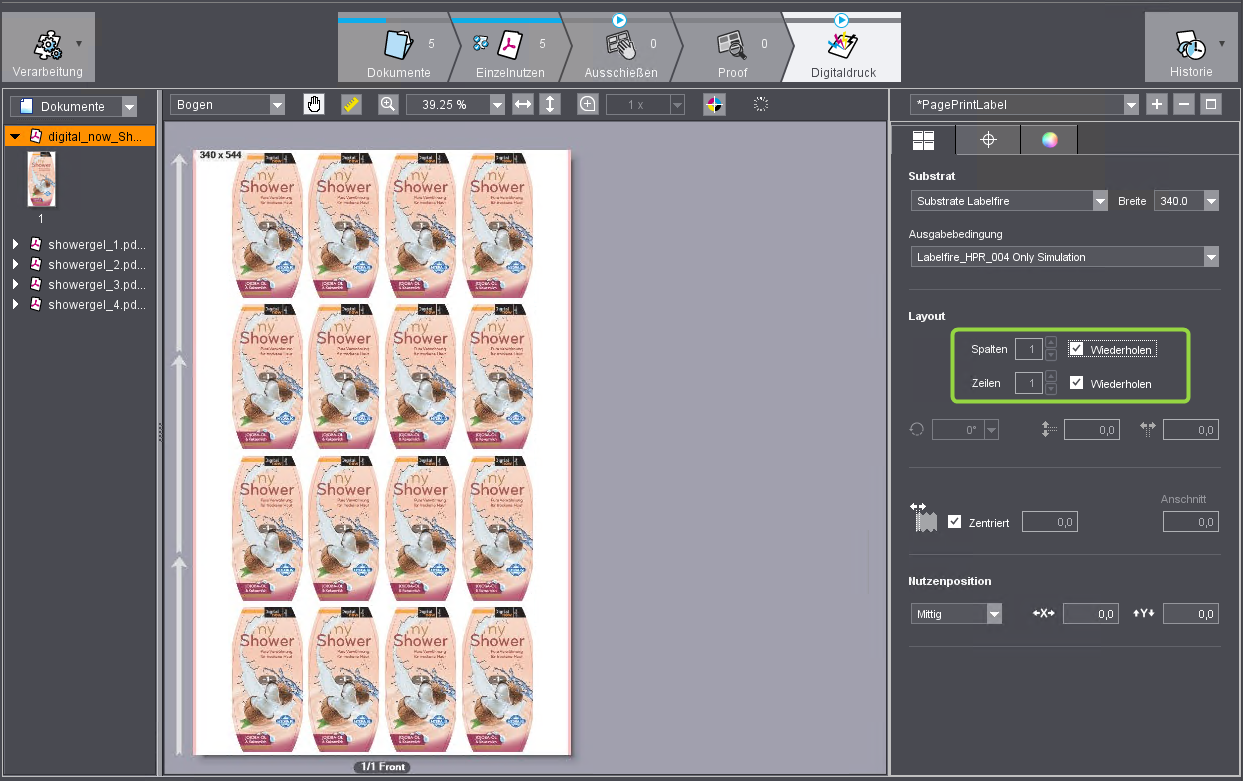Uncheck Wiederholen next to Spalten

tap(1076, 348)
